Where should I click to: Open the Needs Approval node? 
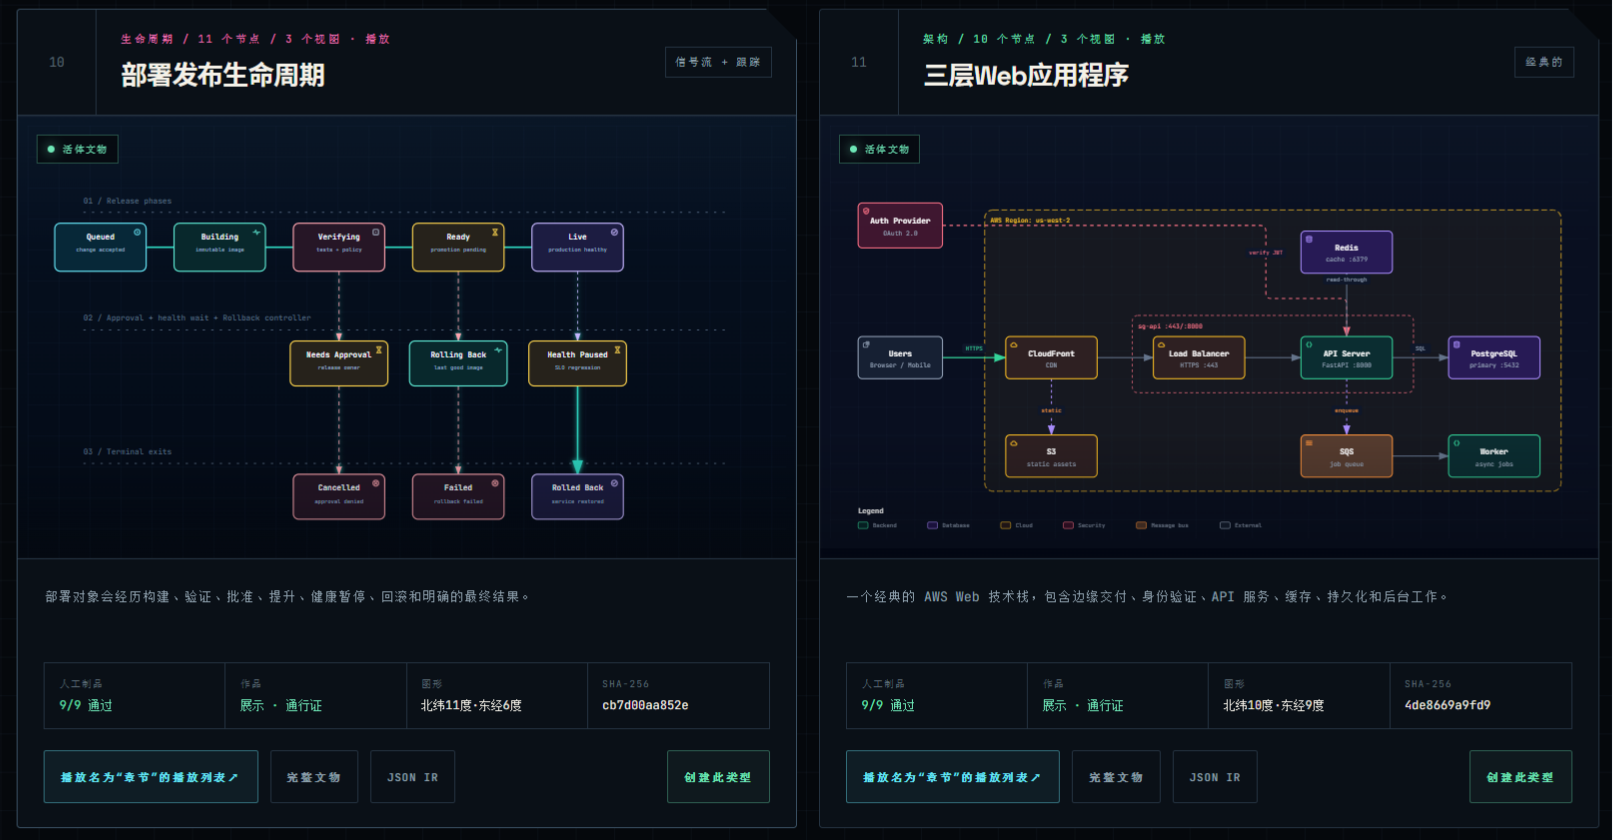[339, 363]
